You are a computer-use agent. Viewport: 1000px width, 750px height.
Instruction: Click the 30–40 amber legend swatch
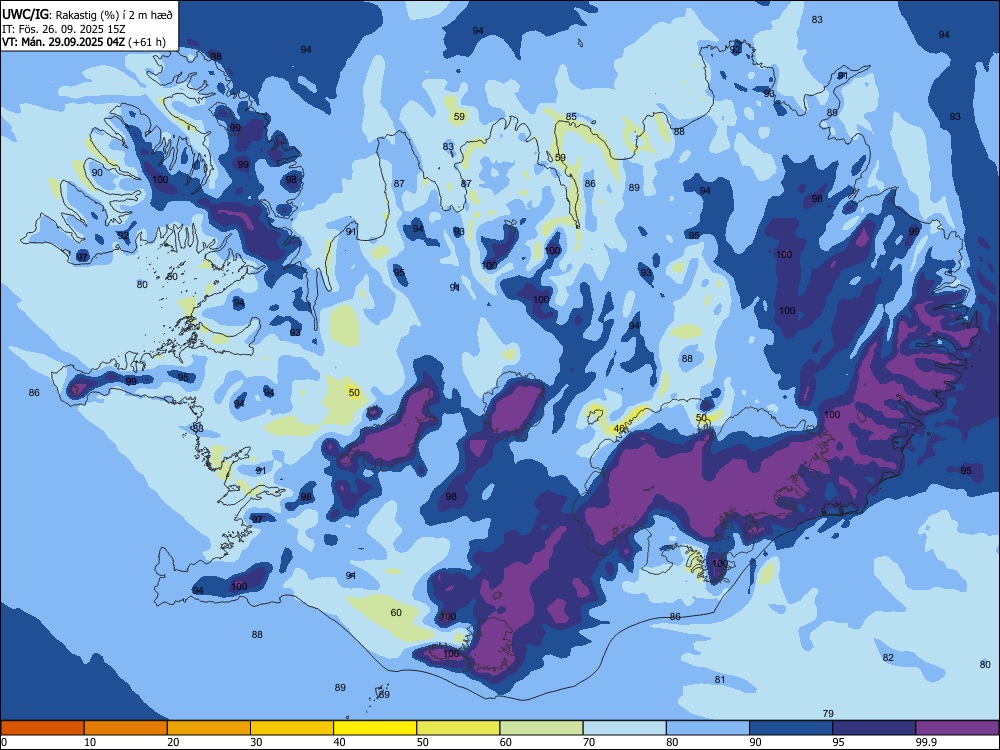[x=292, y=728]
